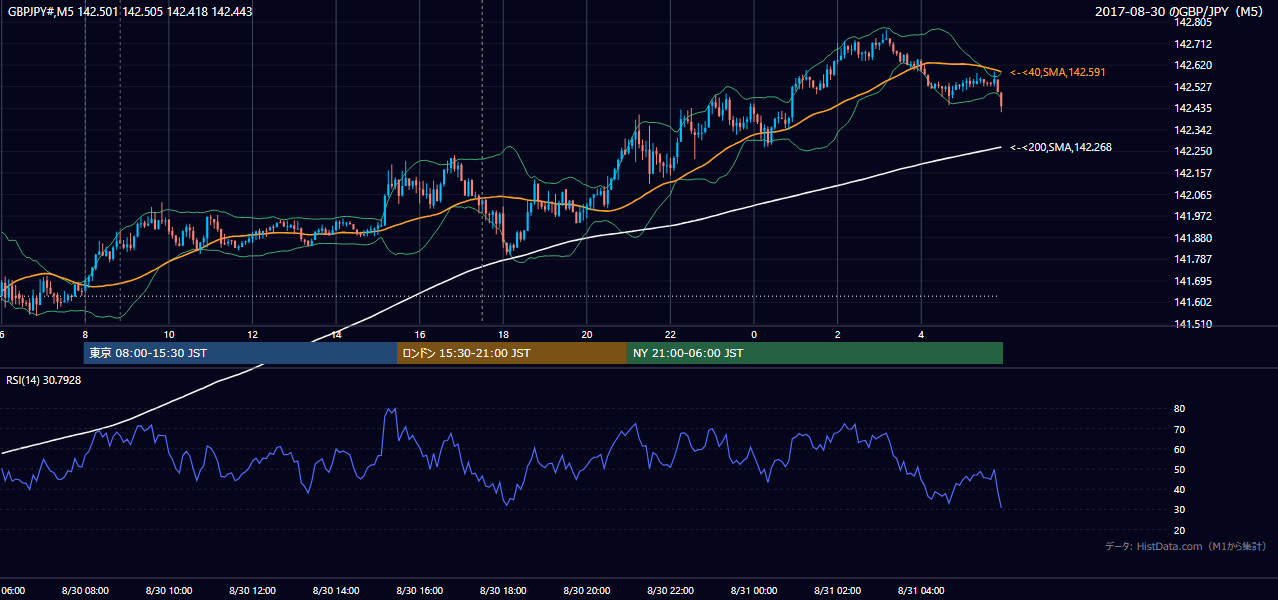1278x600 pixels.
Task: Click hour mark 18 on price chart axis
Action: pyautogui.click(x=503, y=335)
